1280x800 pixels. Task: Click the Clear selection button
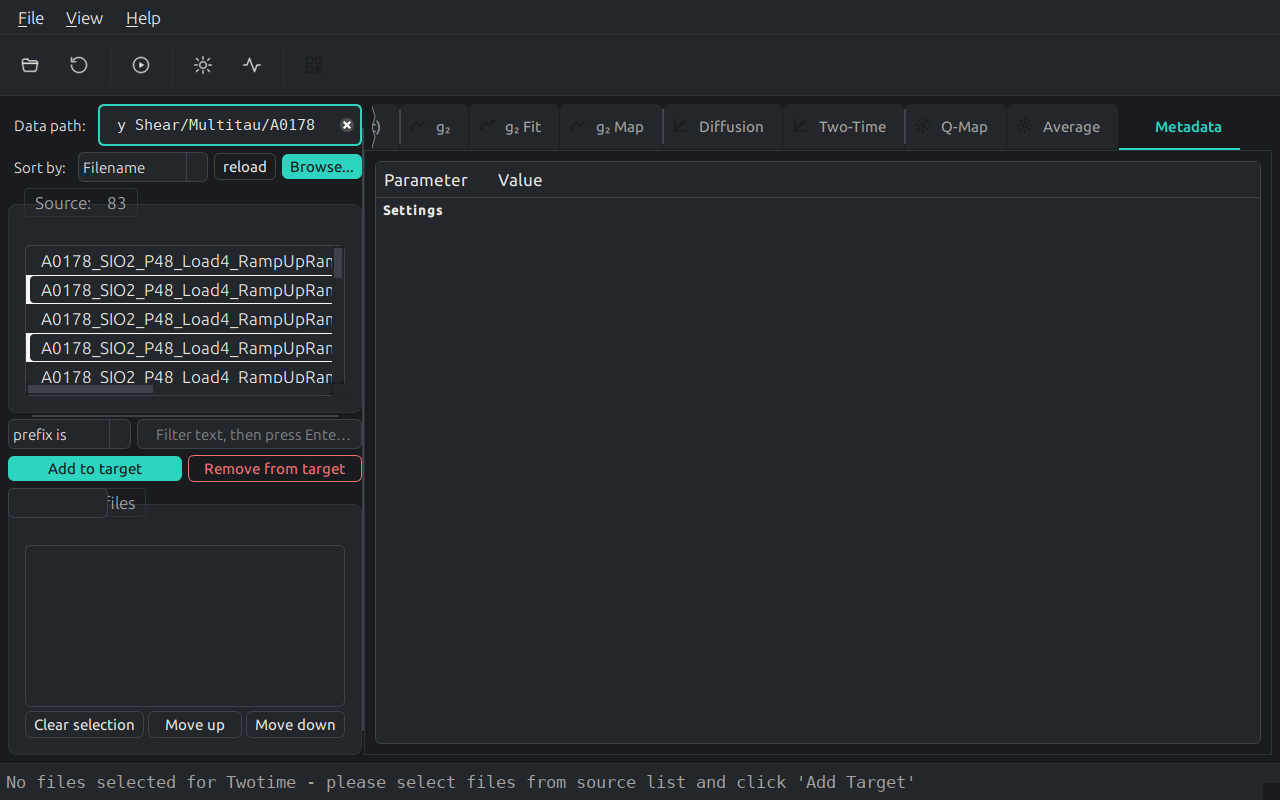tap(84, 725)
